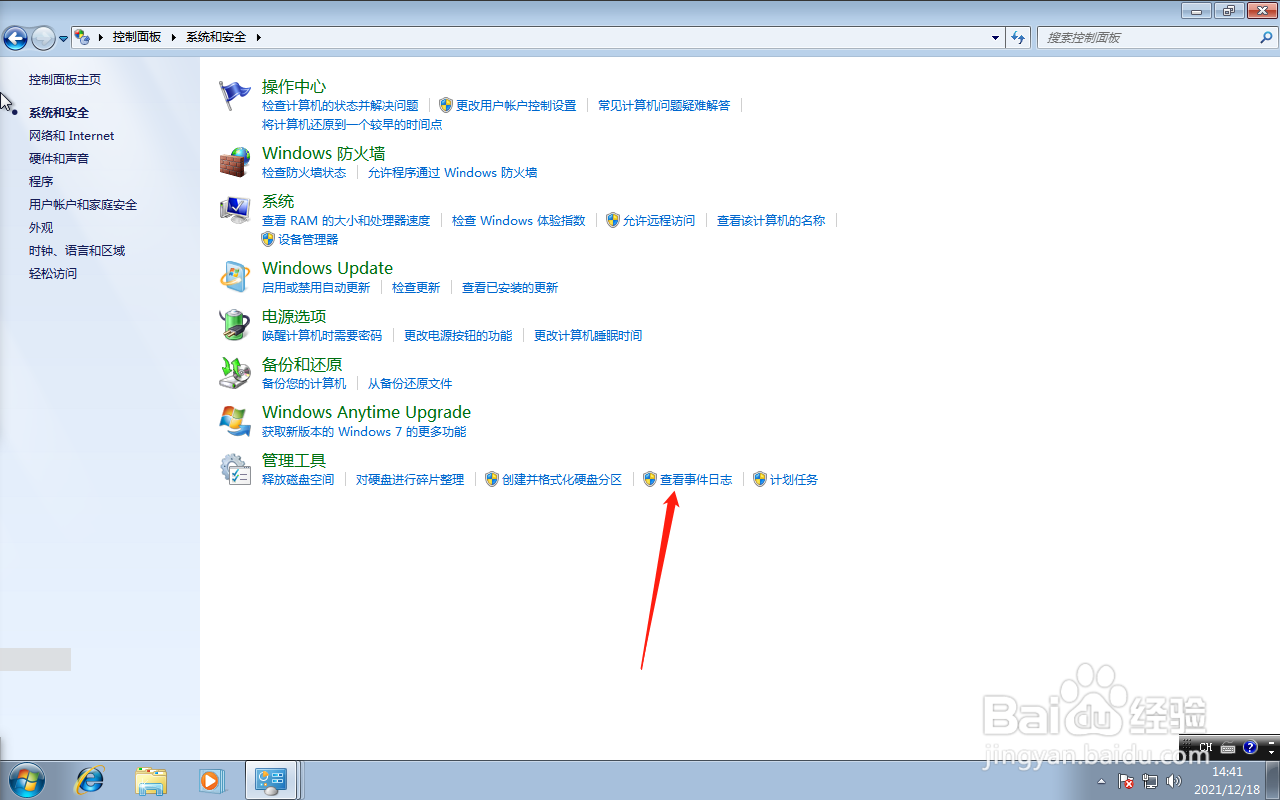Select 控制面板主页 in the sidebar
The image size is (1280, 800).
tap(65, 79)
